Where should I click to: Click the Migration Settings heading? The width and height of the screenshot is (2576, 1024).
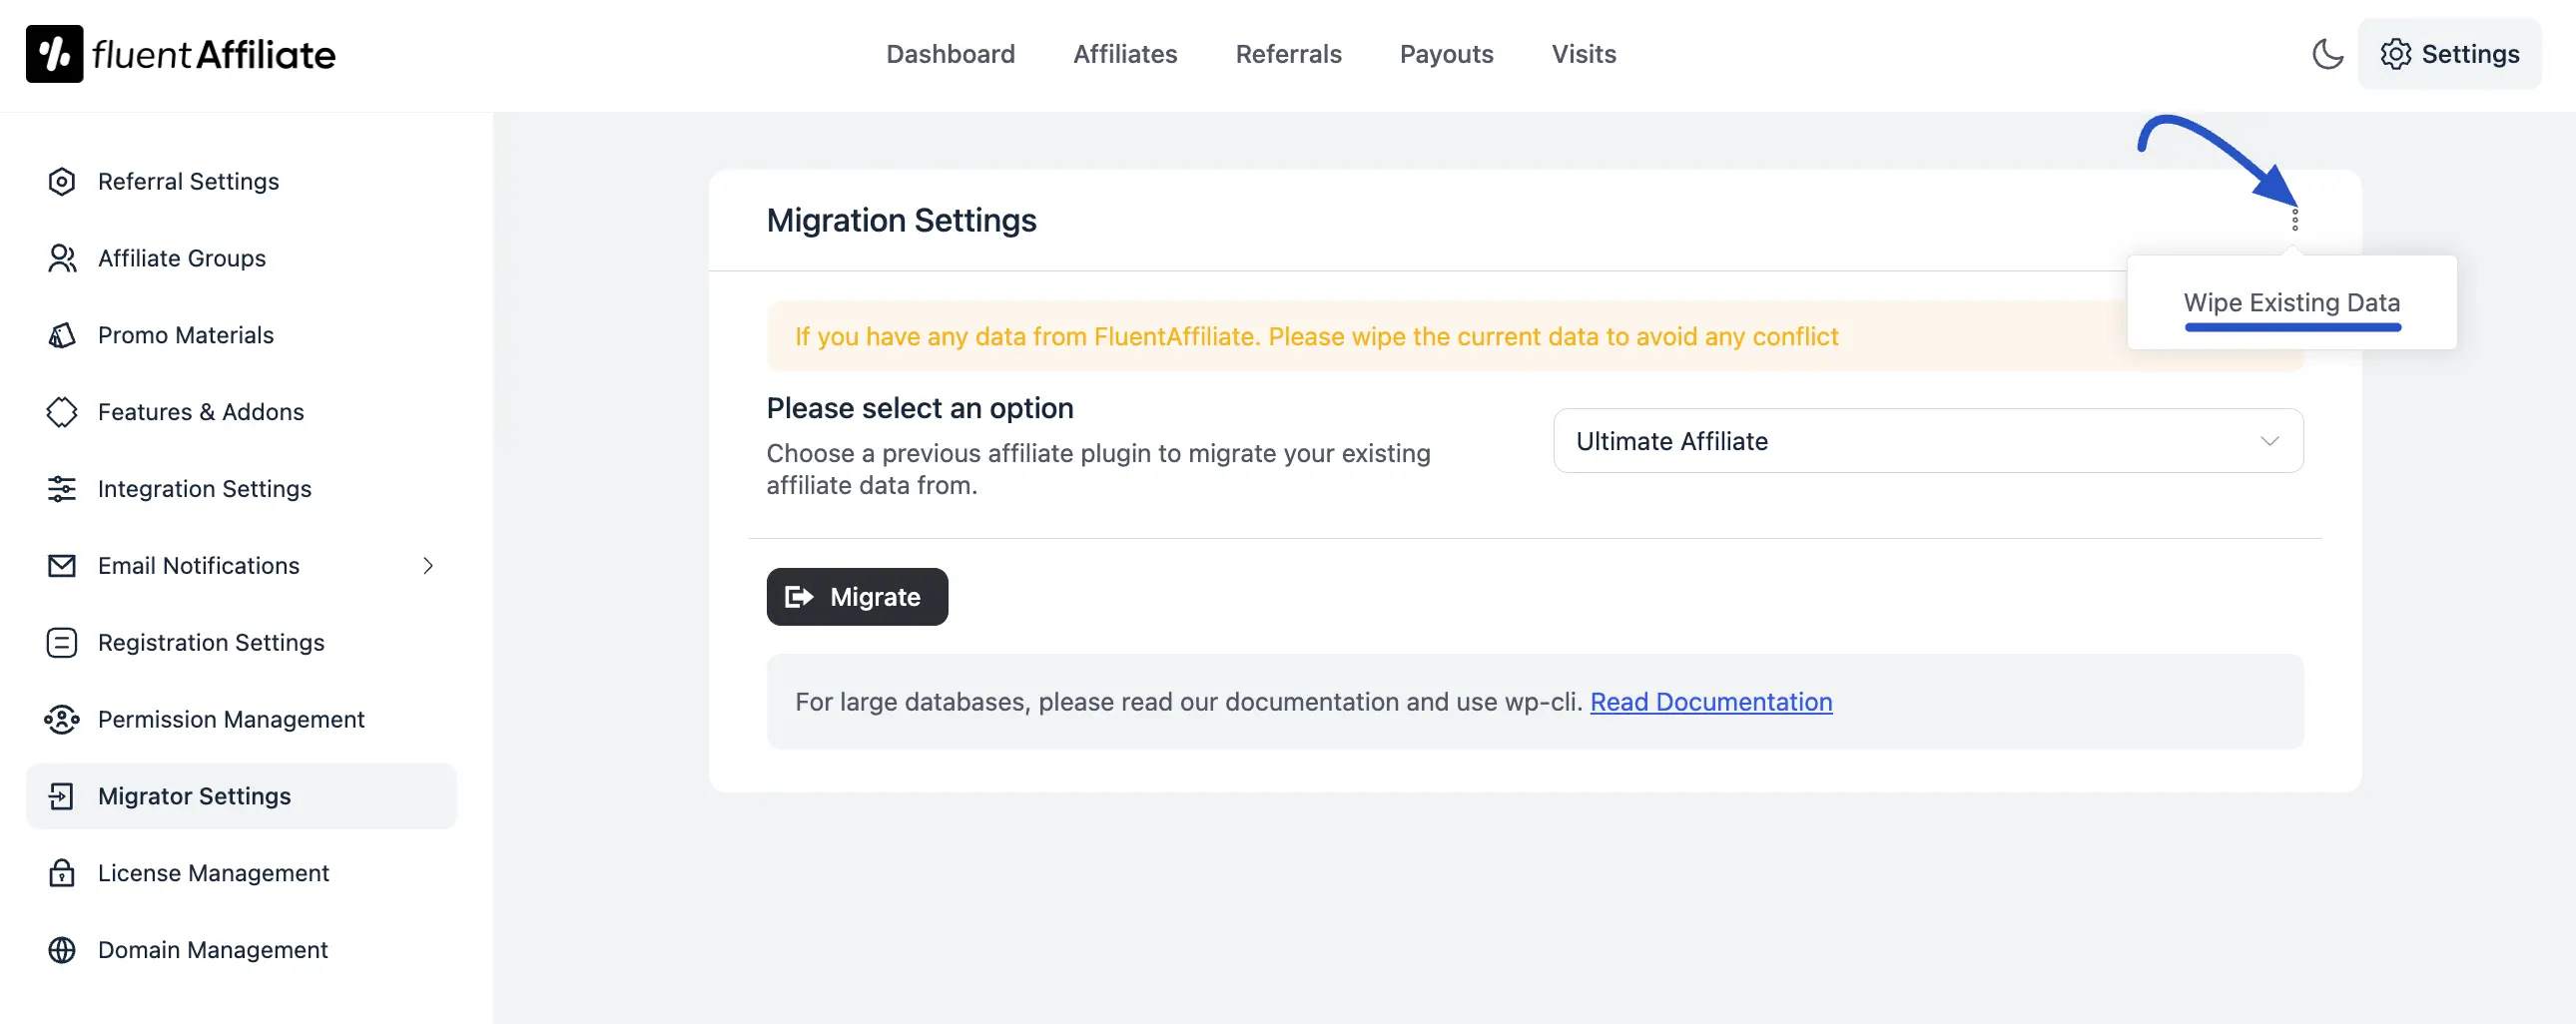click(x=901, y=220)
